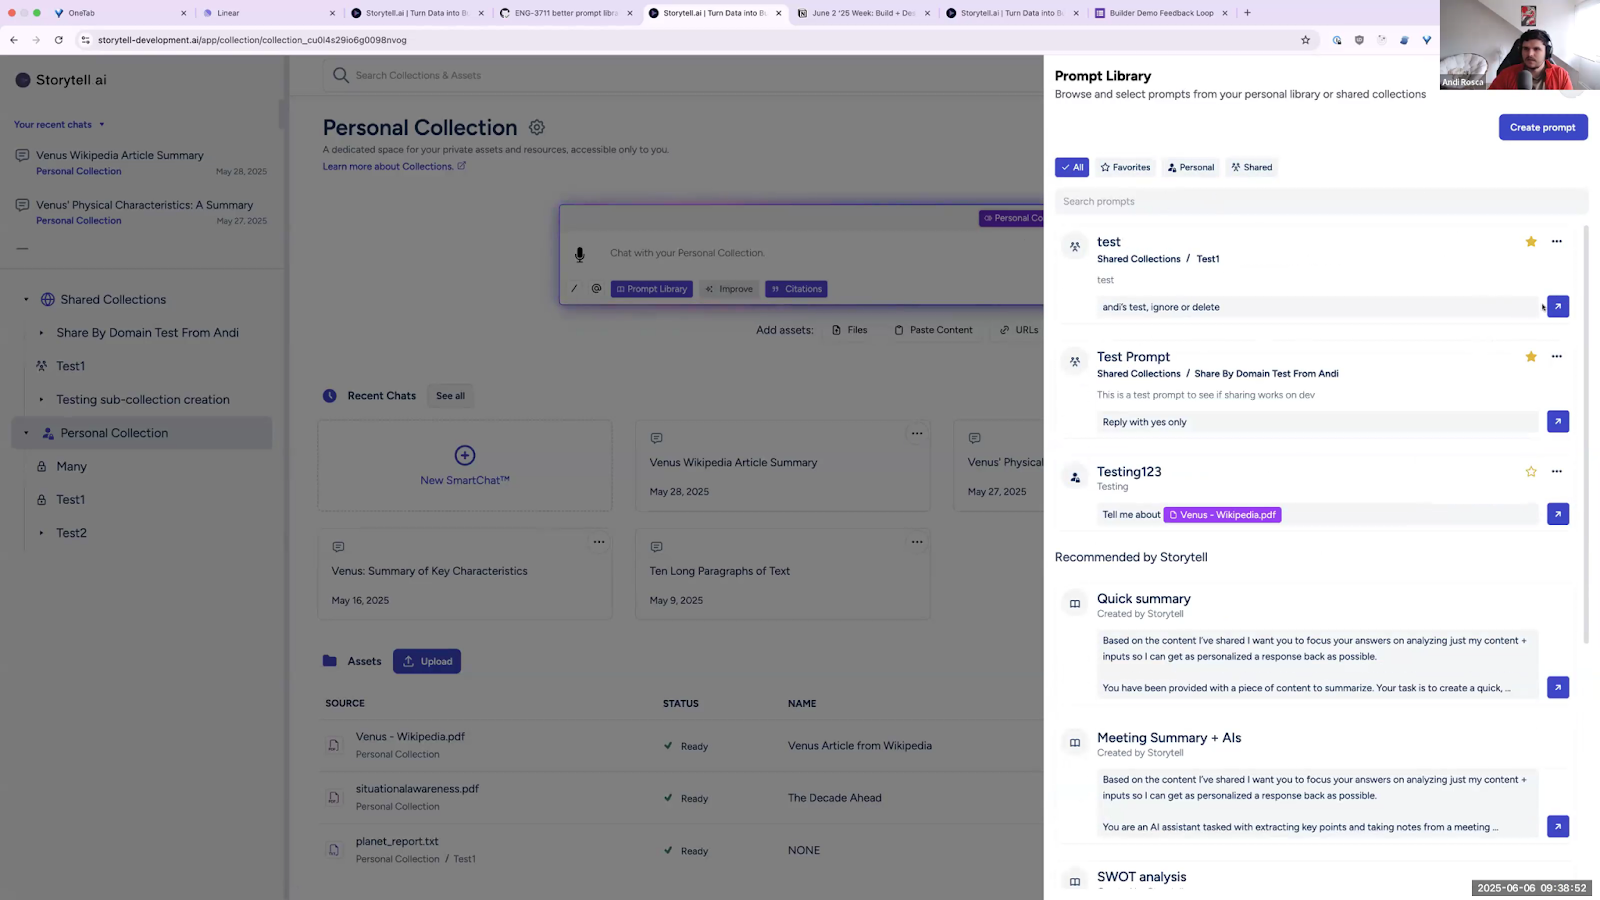Open more options for Testing123 prompt
1600x900 pixels.
click(1556, 471)
